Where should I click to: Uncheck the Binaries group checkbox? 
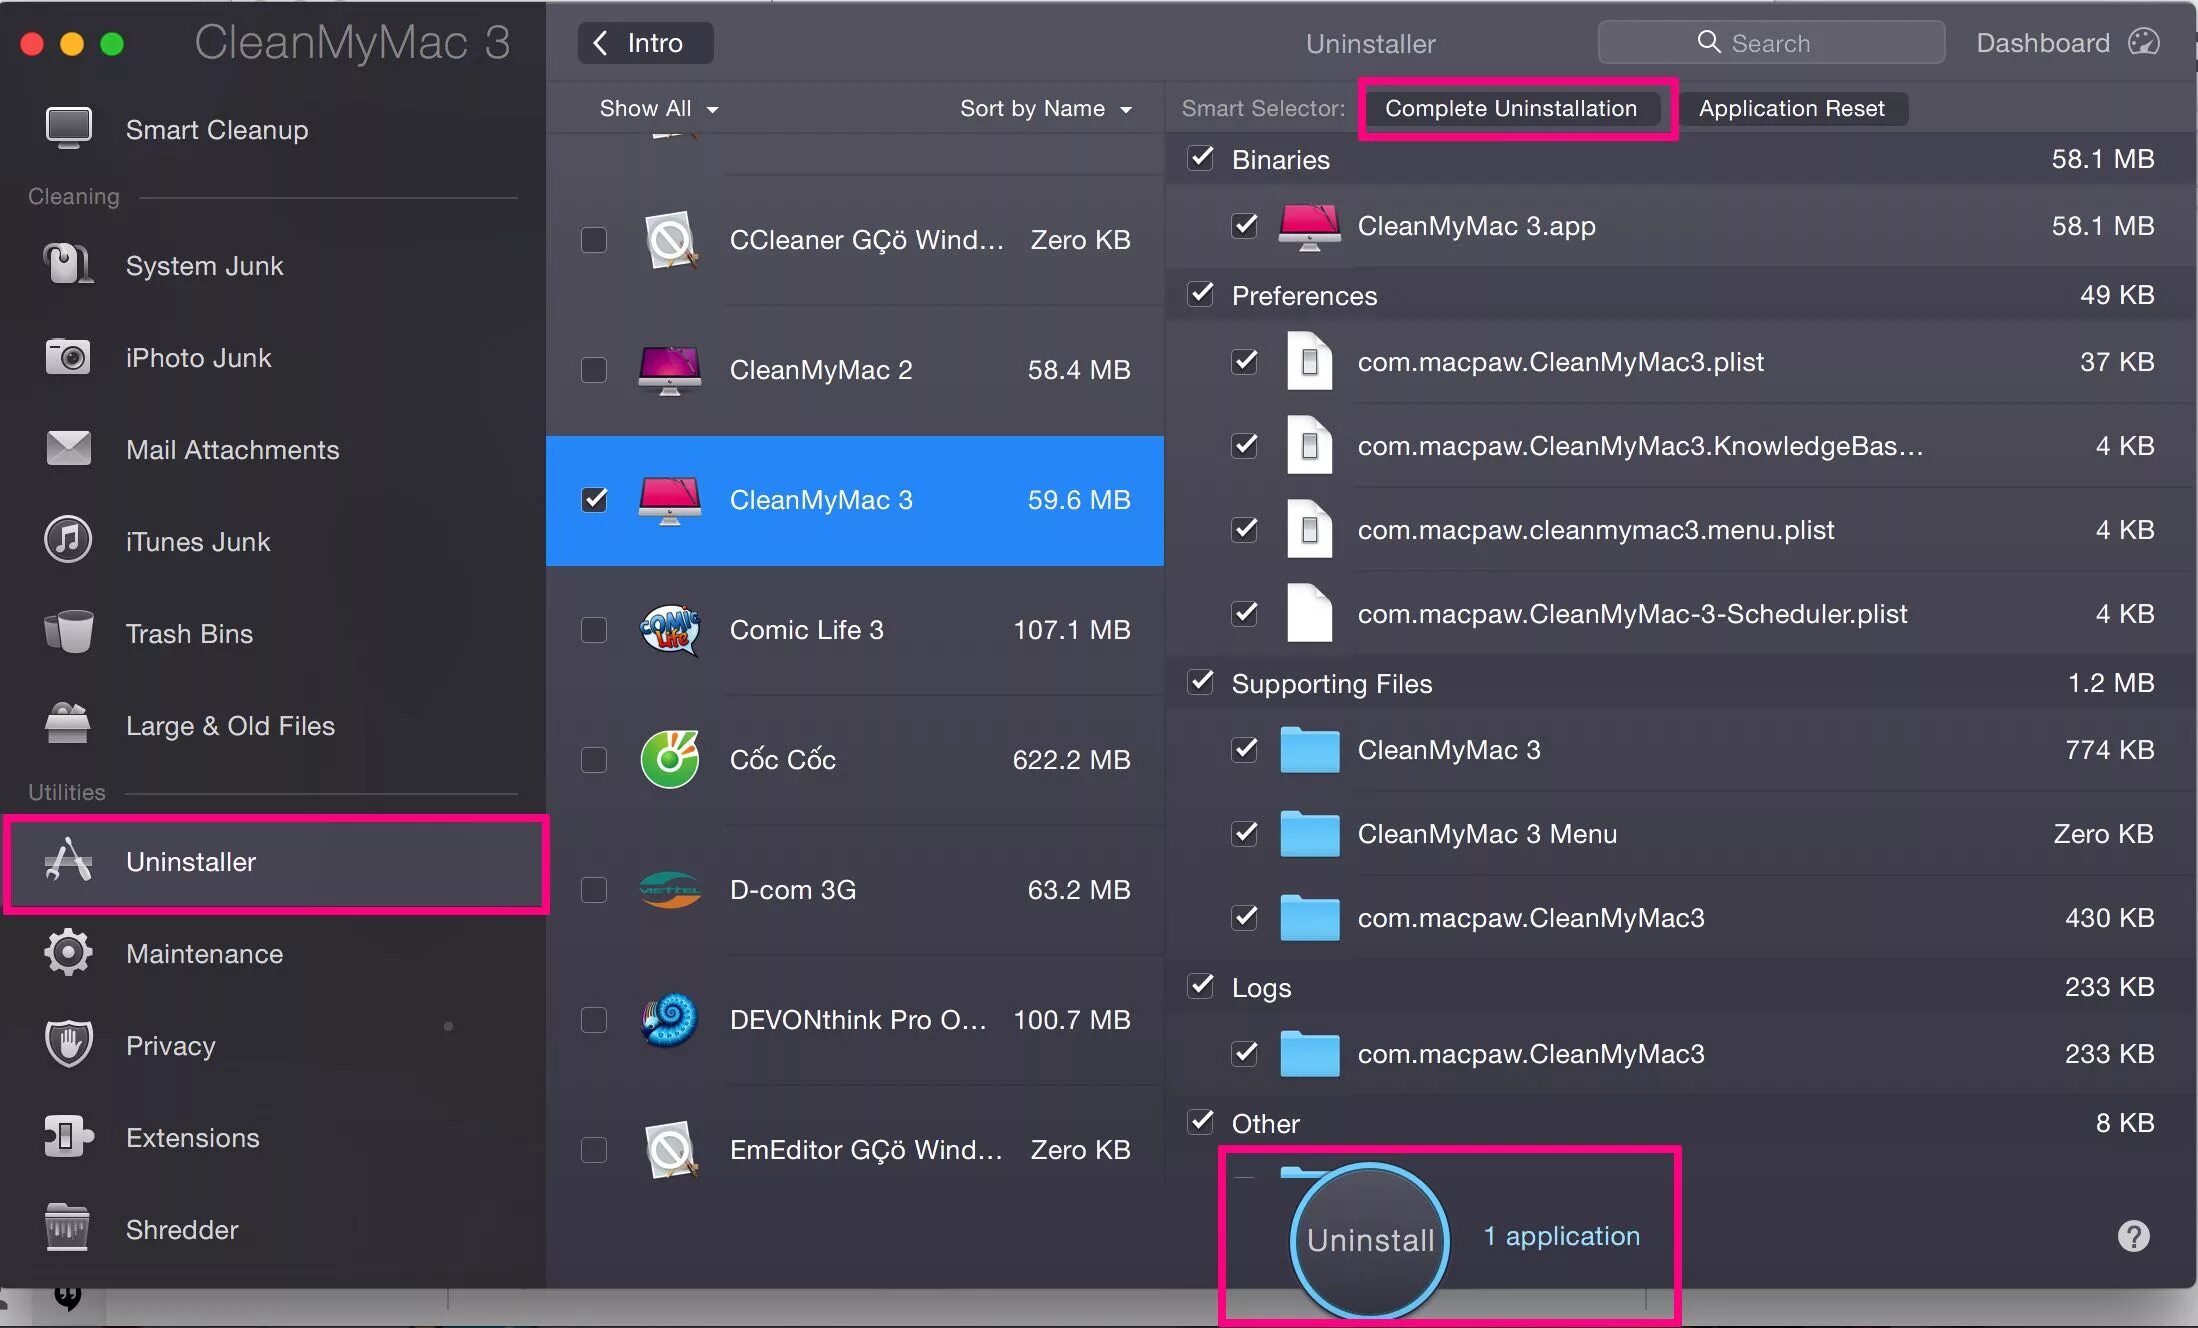tap(1201, 159)
